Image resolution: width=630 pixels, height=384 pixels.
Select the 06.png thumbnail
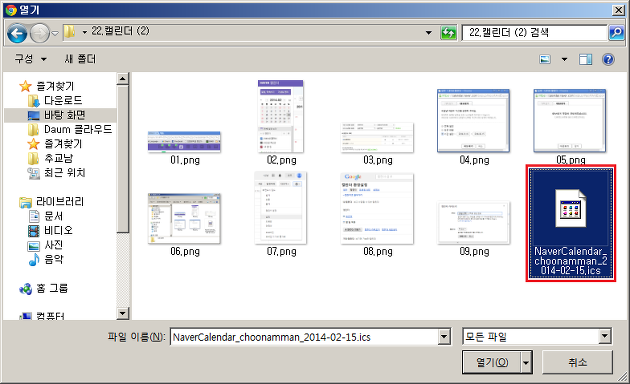point(184,219)
